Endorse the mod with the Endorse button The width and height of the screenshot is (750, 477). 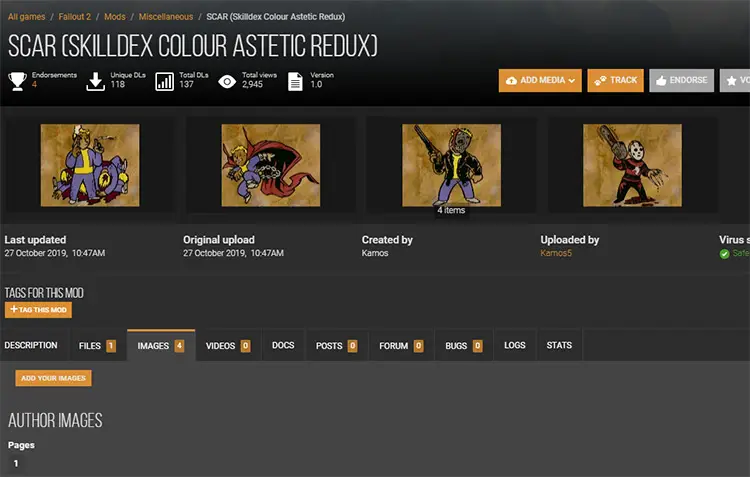click(681, 80)
